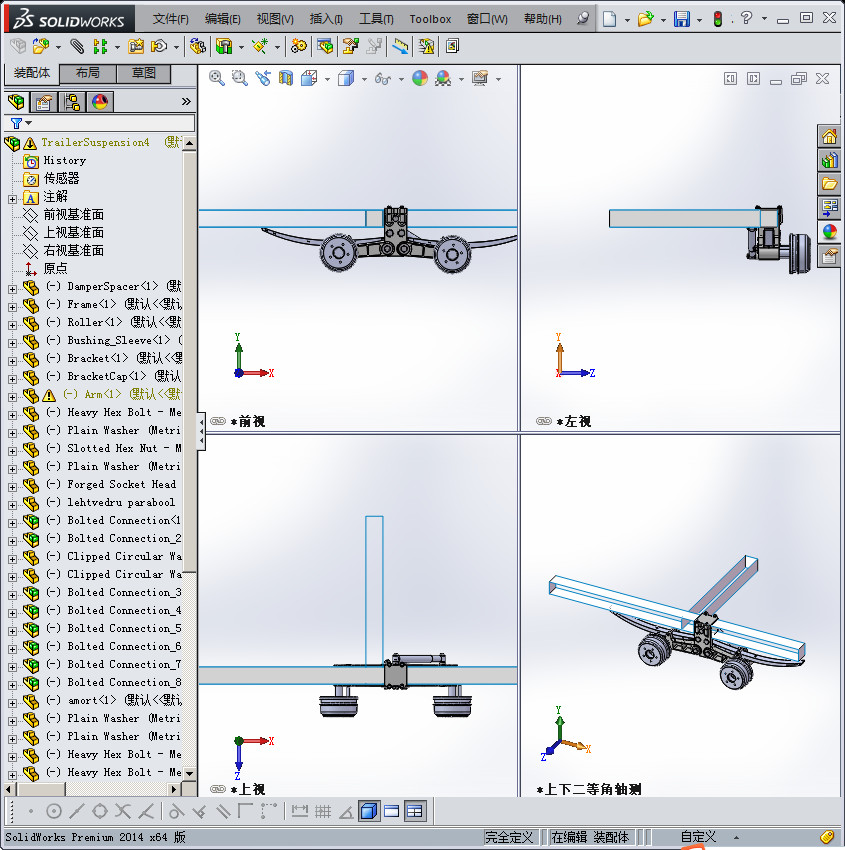Open the New document dropdown arrow

(627, 20)
